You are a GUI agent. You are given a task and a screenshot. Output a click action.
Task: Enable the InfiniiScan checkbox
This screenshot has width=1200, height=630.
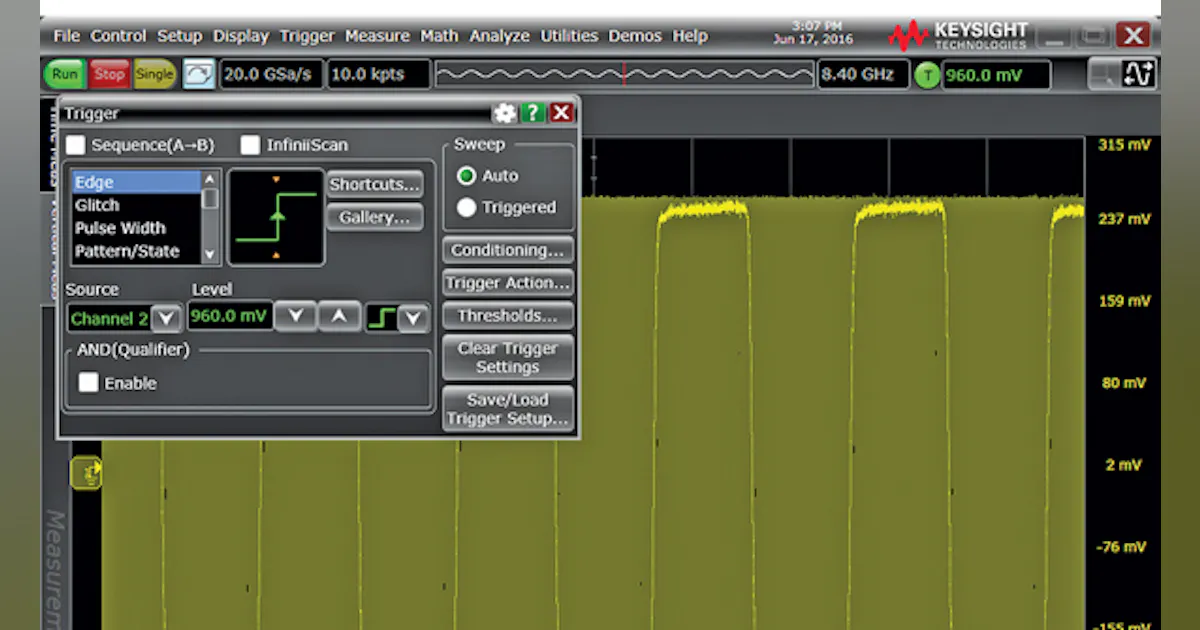click(250, 145)
